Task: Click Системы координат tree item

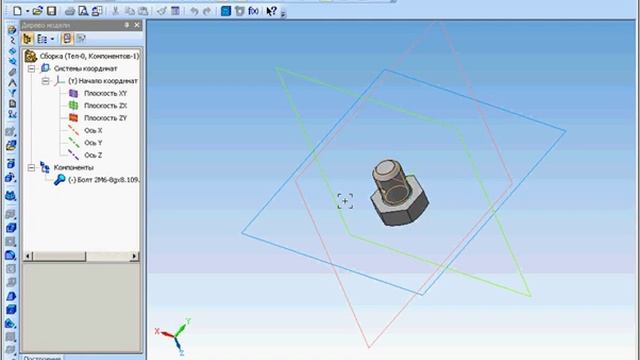Action: click(86, 69)
